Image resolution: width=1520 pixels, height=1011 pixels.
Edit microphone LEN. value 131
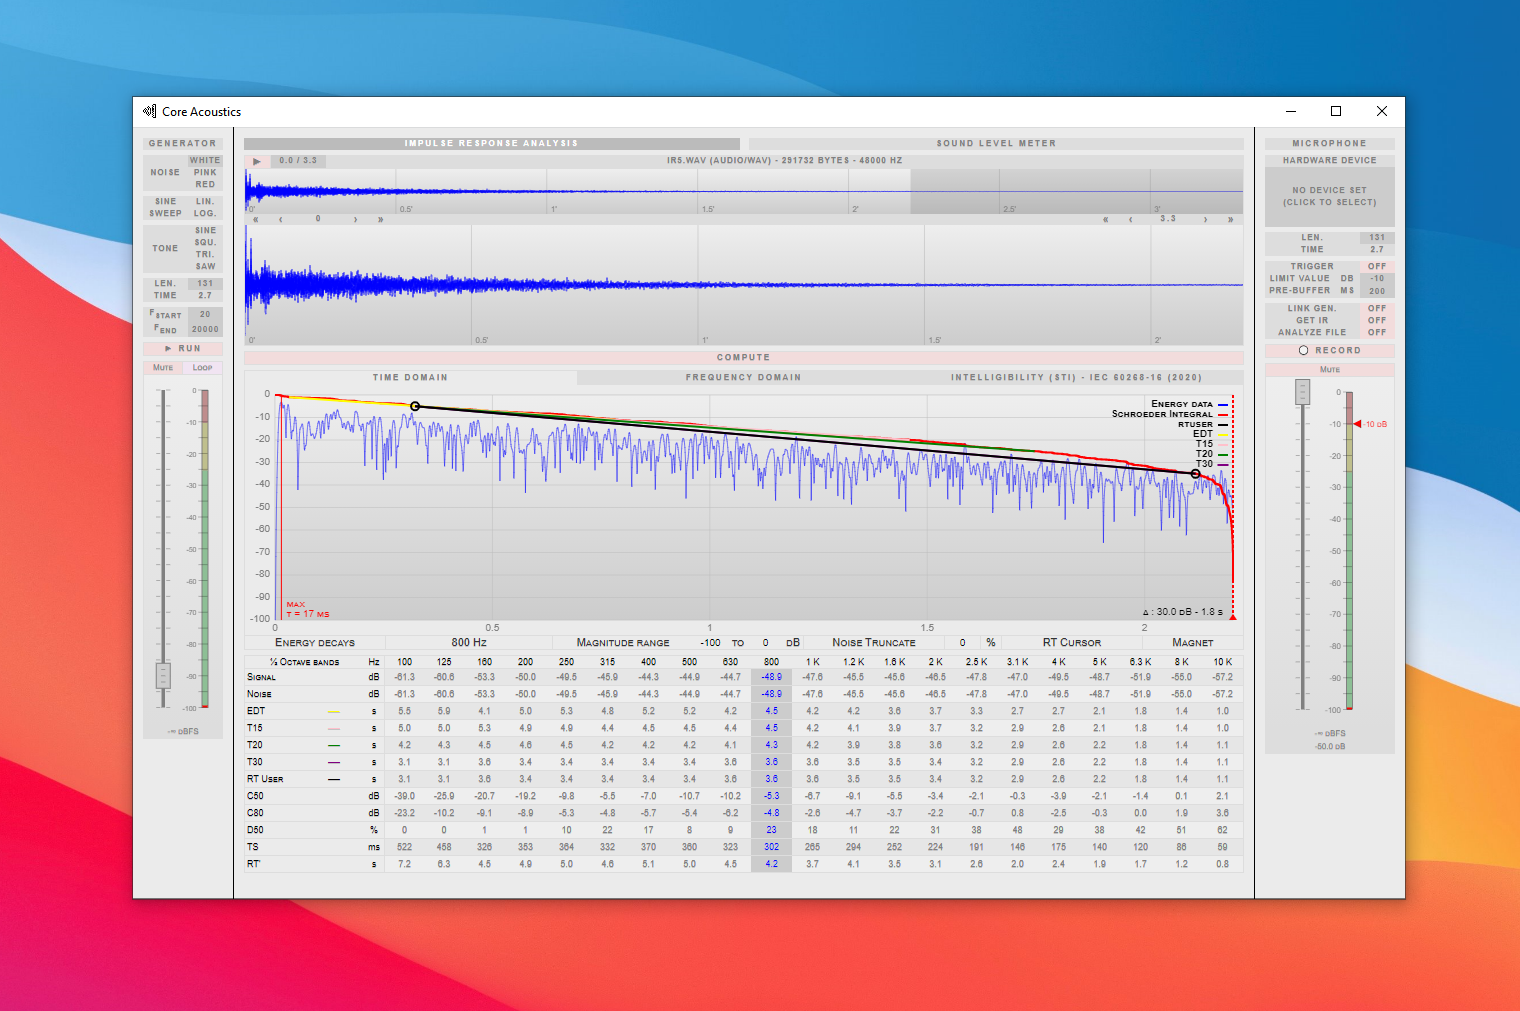1377,238
